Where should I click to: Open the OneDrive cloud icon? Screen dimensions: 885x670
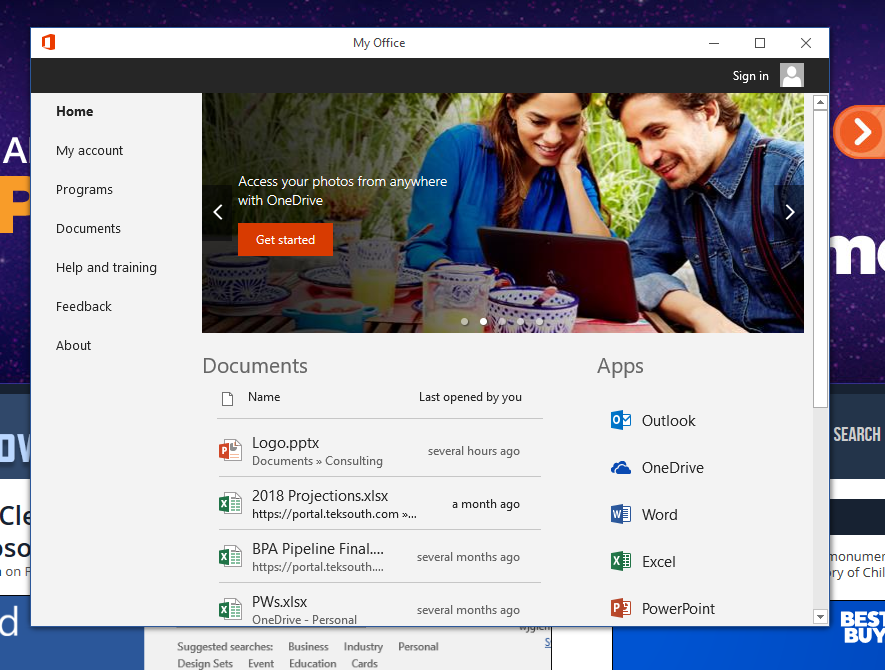(621, 467)
